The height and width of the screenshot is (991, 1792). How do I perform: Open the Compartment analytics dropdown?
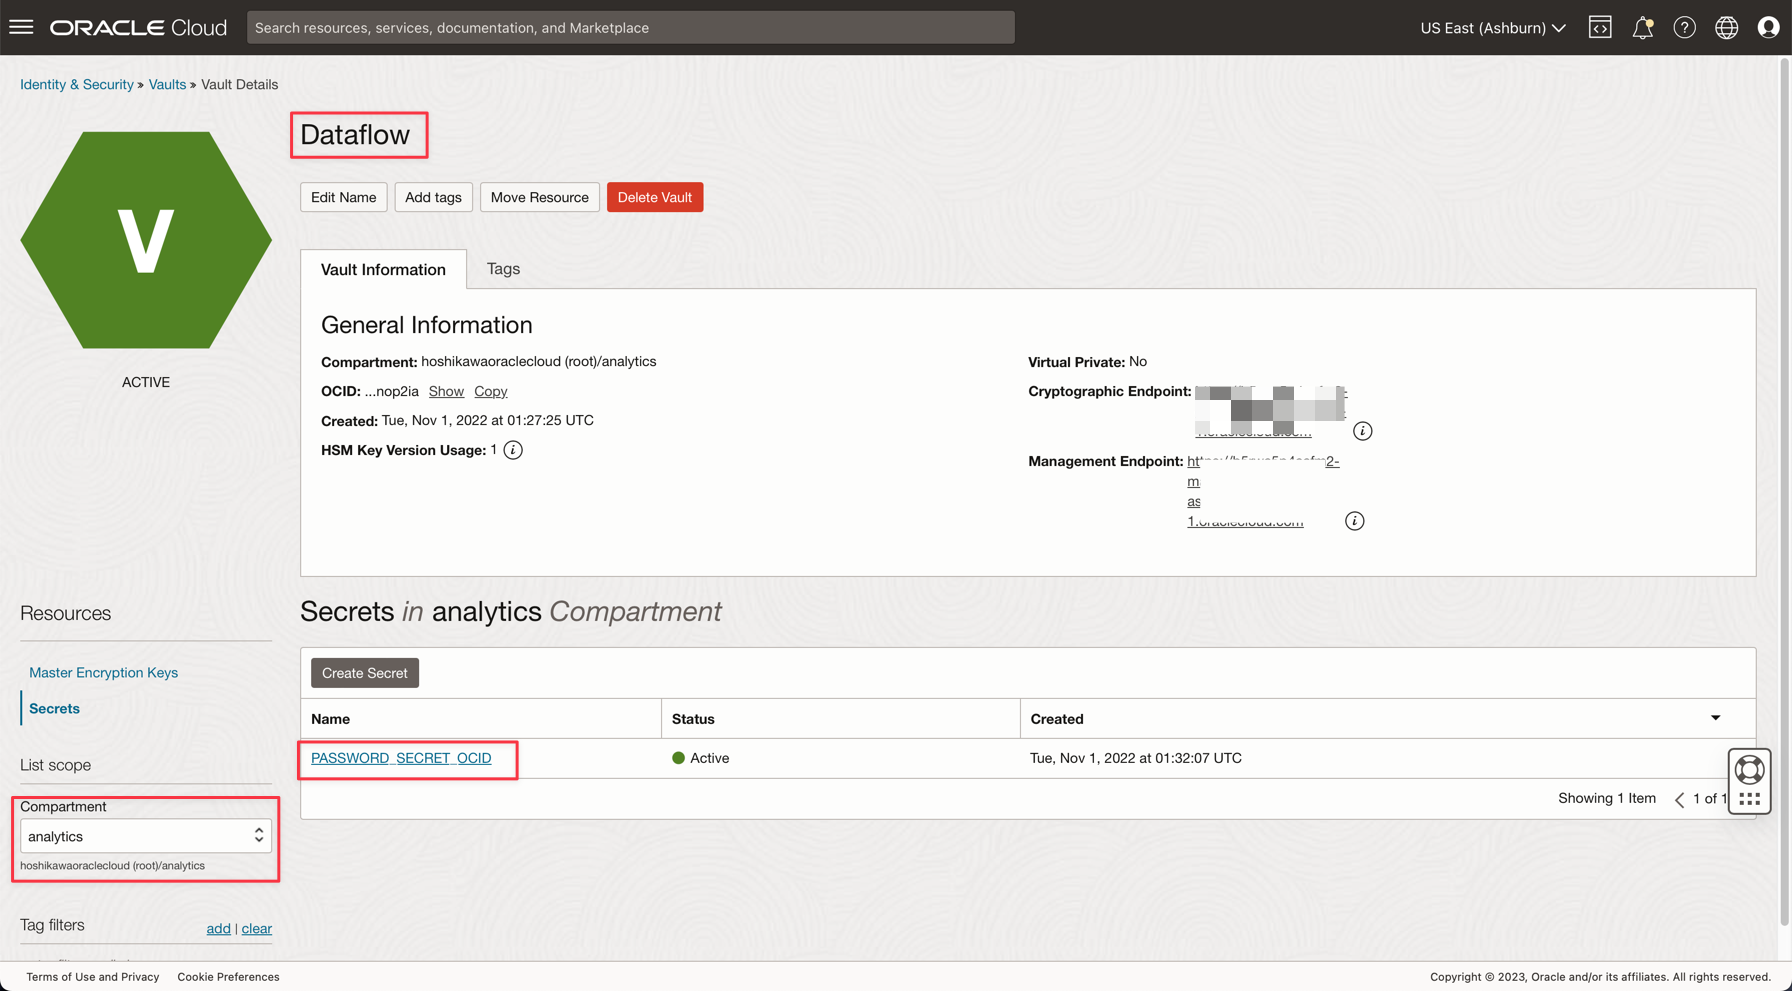click(146, 836)
